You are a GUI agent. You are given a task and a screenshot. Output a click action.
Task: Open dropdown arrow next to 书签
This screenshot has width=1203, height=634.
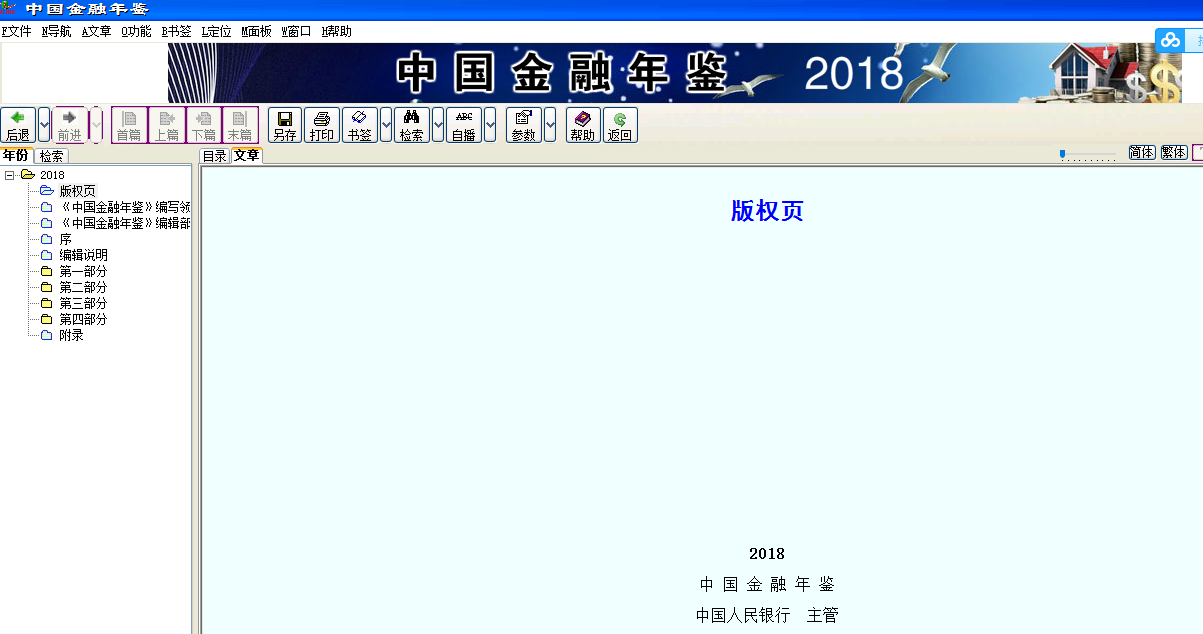[x=386, y=125]
